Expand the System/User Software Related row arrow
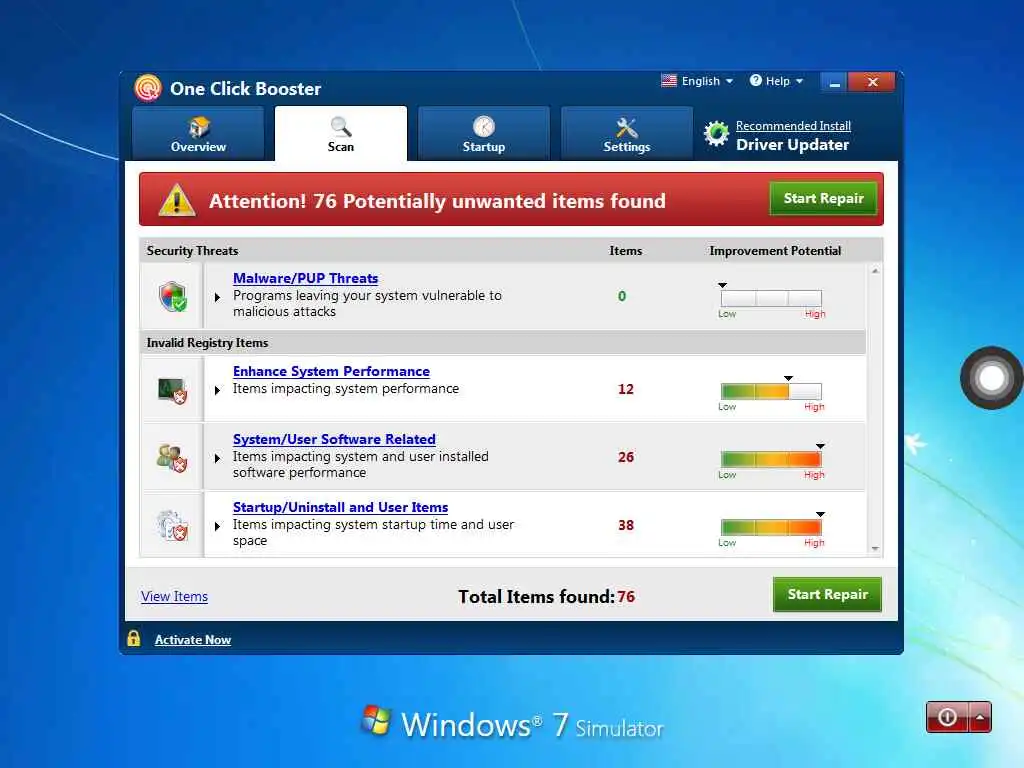This screenshot has height=768, width=1024. point(217,458)
